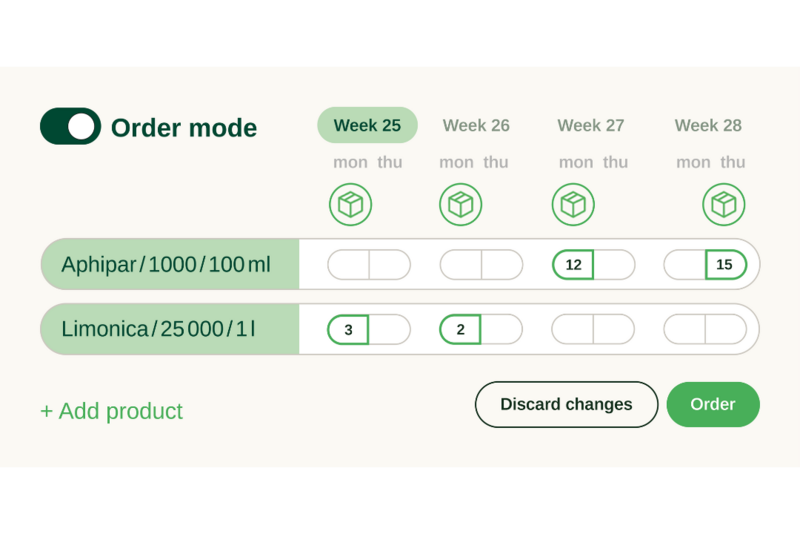Click the package icon under Week 26

pyautogui.click(x=460, y=204)
